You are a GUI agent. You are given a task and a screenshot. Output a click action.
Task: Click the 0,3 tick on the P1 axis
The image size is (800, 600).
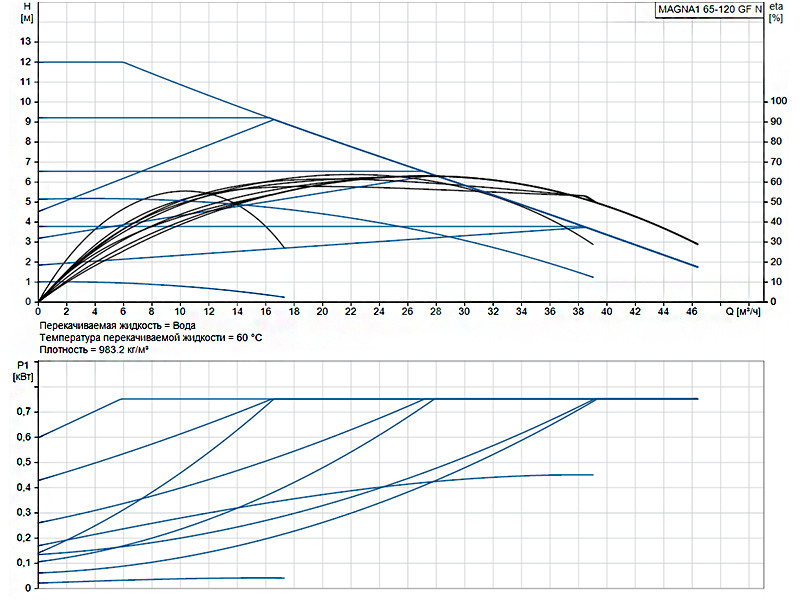pyautogui.click(x=24, y=512)
